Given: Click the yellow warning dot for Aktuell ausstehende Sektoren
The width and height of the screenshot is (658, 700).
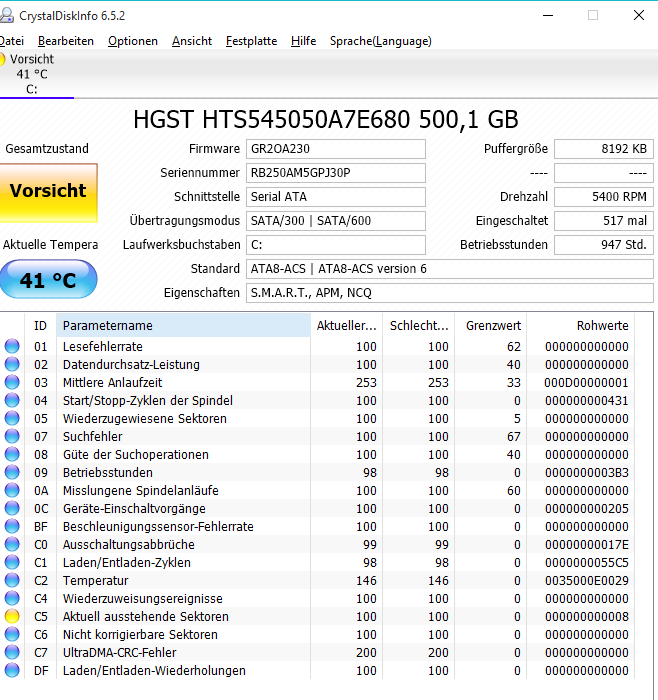Looking at the screenshot, I should tap(12, 617).
